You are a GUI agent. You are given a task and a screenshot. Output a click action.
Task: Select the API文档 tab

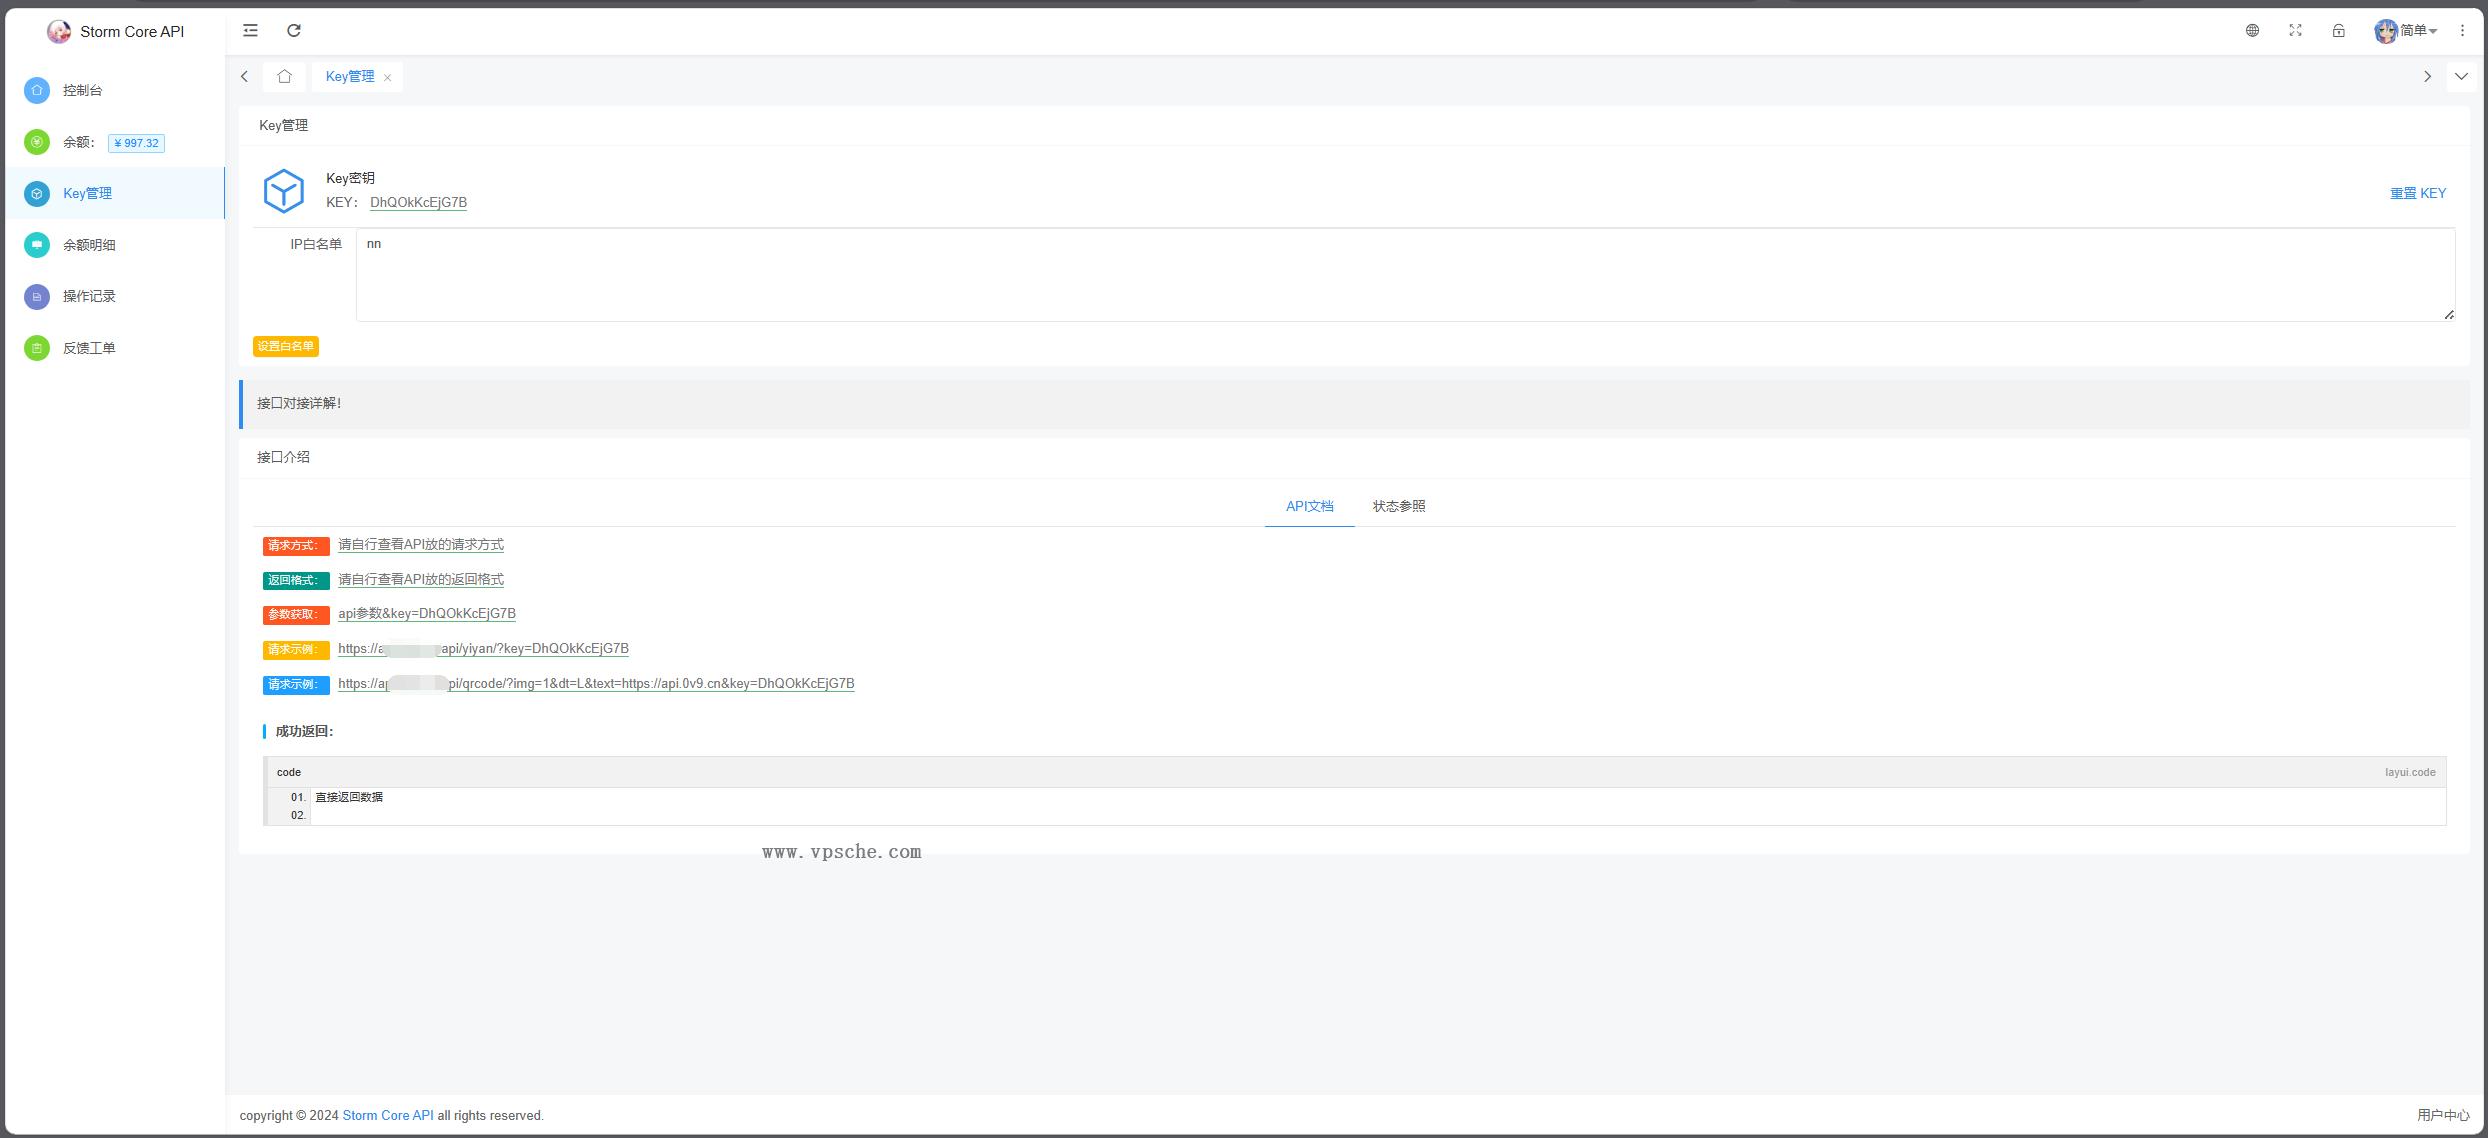(1309, 506)
